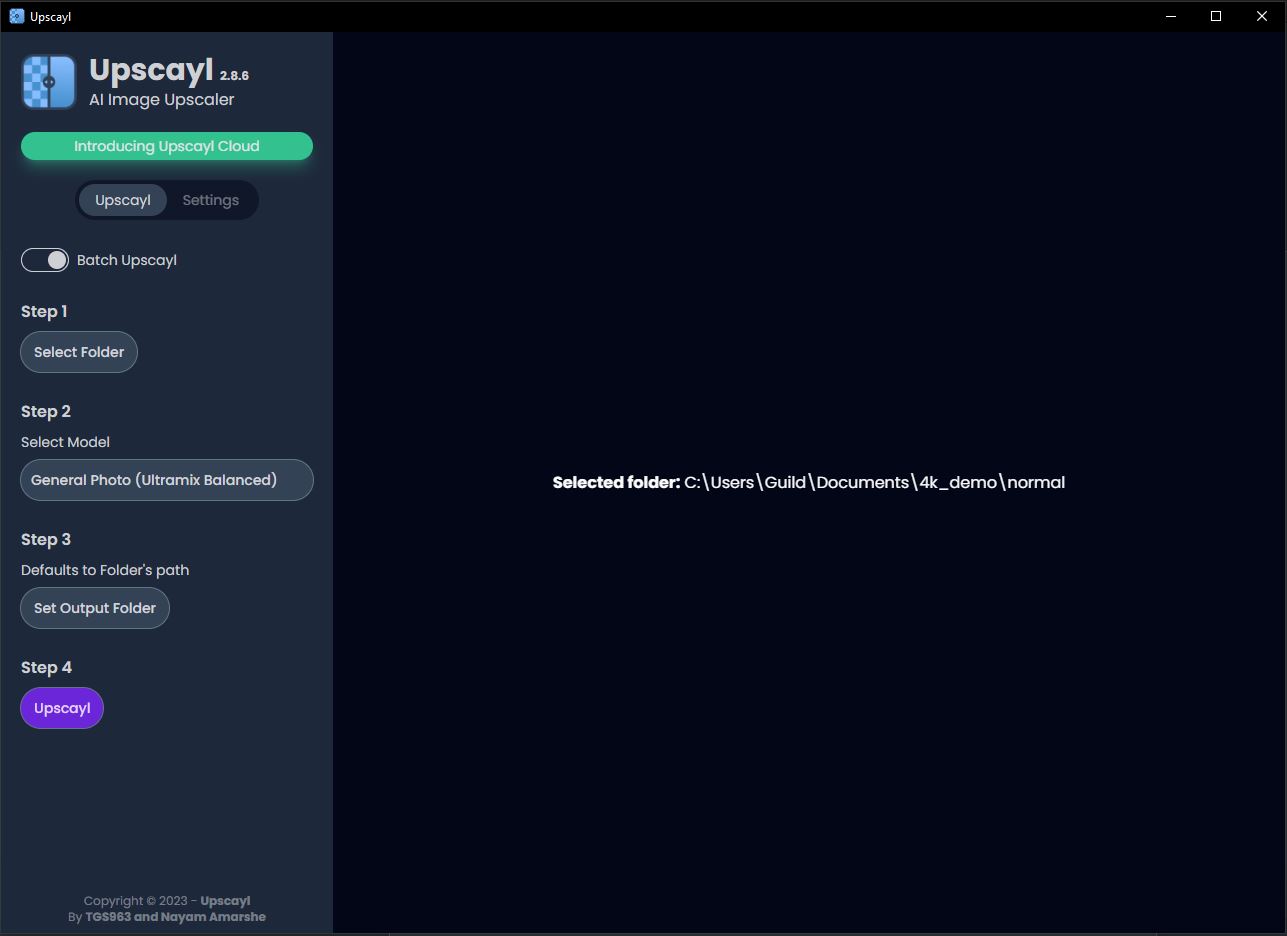The width and height of the screenshot is (1287, 936).
Task: Click the Set Output Folder button
Action: [x=95, y=608]
